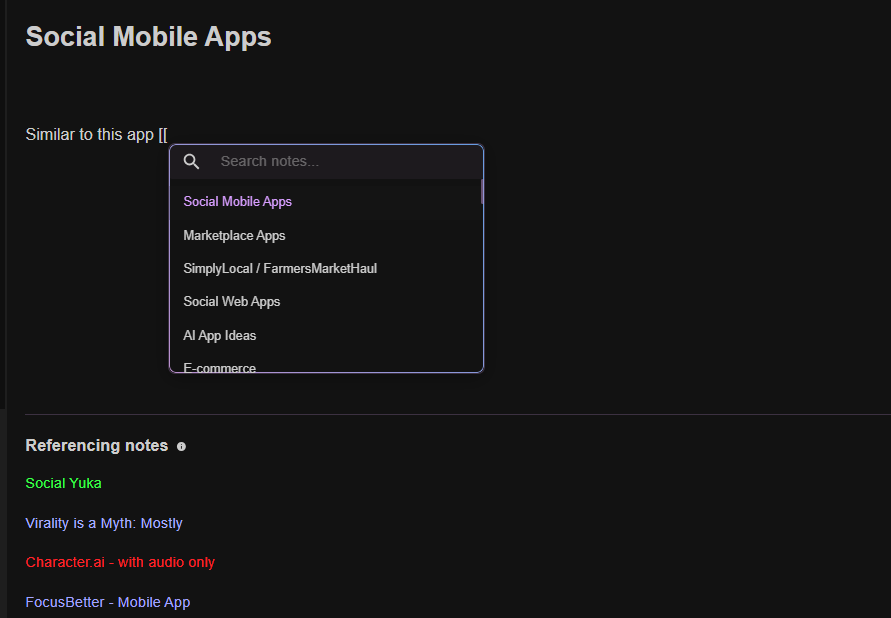The image size is (891, 618).
Task: Click the Social Mobile Apps page title
Action: point(148,37)
